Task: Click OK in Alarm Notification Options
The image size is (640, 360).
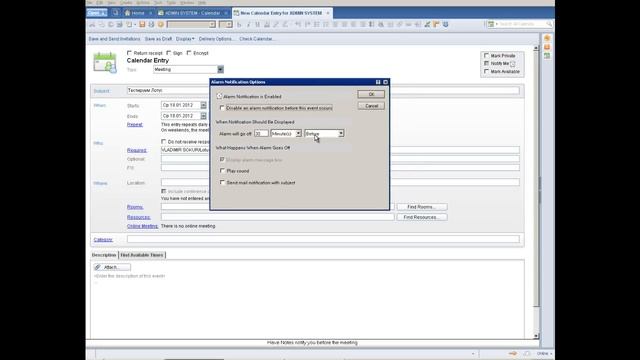Action: click(371, 94)
